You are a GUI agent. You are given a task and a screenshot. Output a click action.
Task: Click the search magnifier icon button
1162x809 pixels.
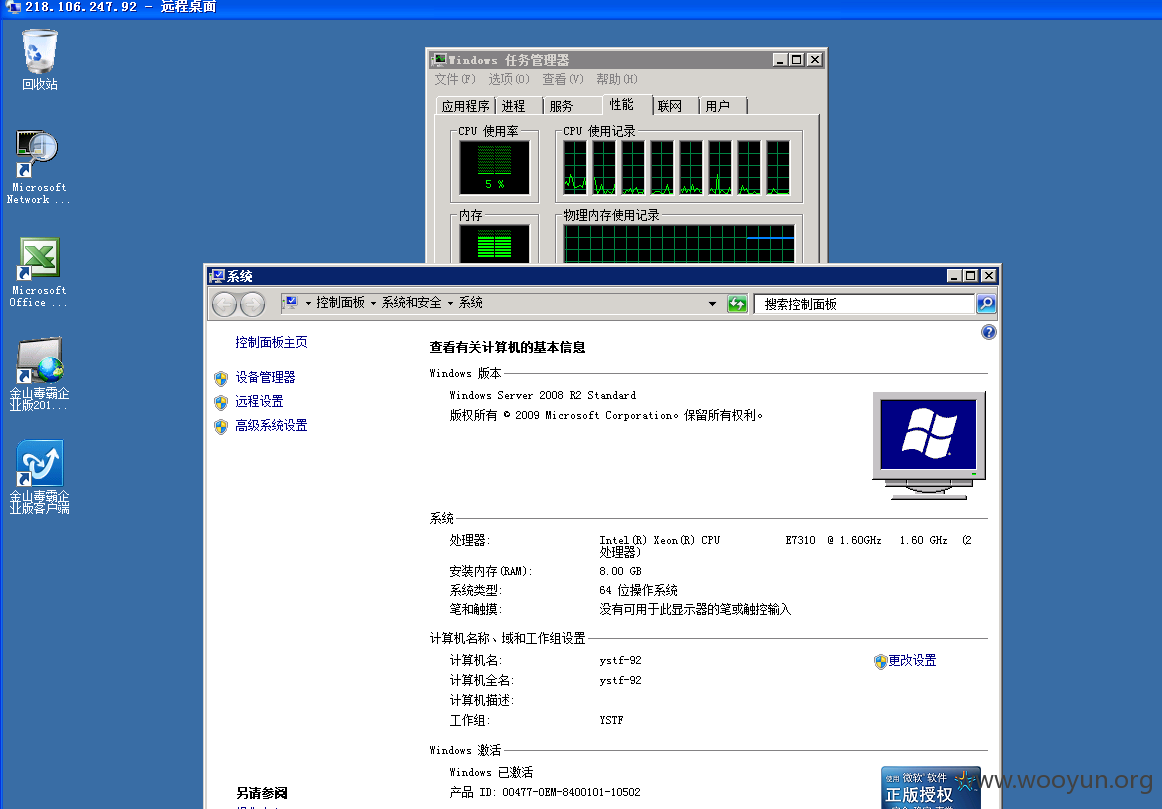tap(986, 304)
